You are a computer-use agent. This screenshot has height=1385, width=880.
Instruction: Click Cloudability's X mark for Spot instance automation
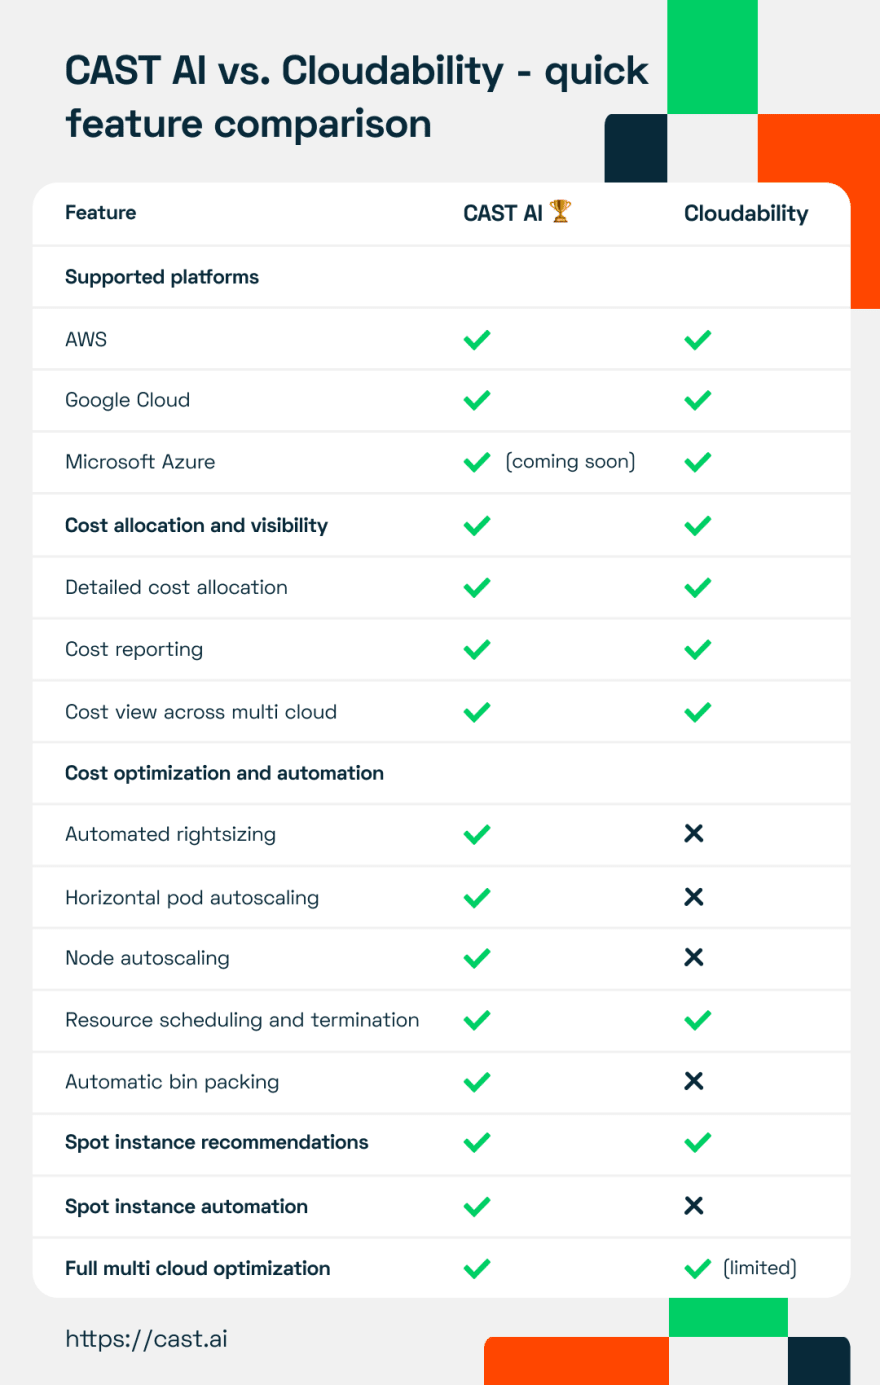click(694, 1206)
